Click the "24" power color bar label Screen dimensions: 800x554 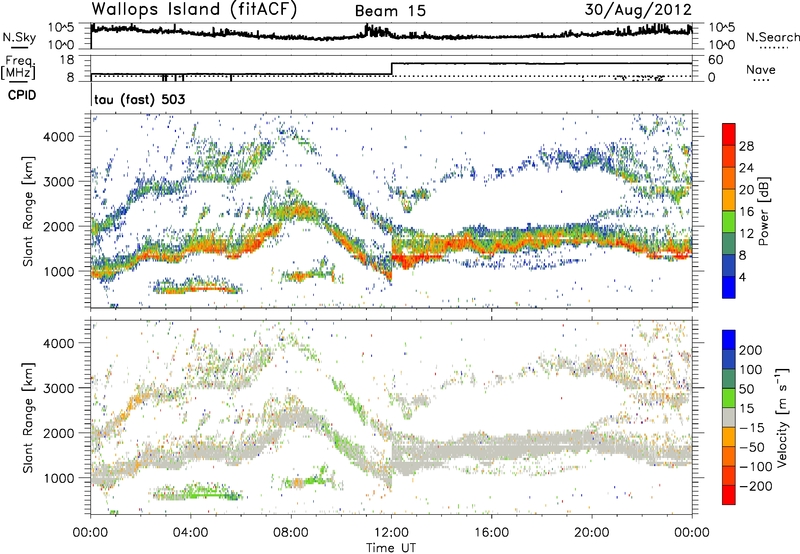coord(746,168)
